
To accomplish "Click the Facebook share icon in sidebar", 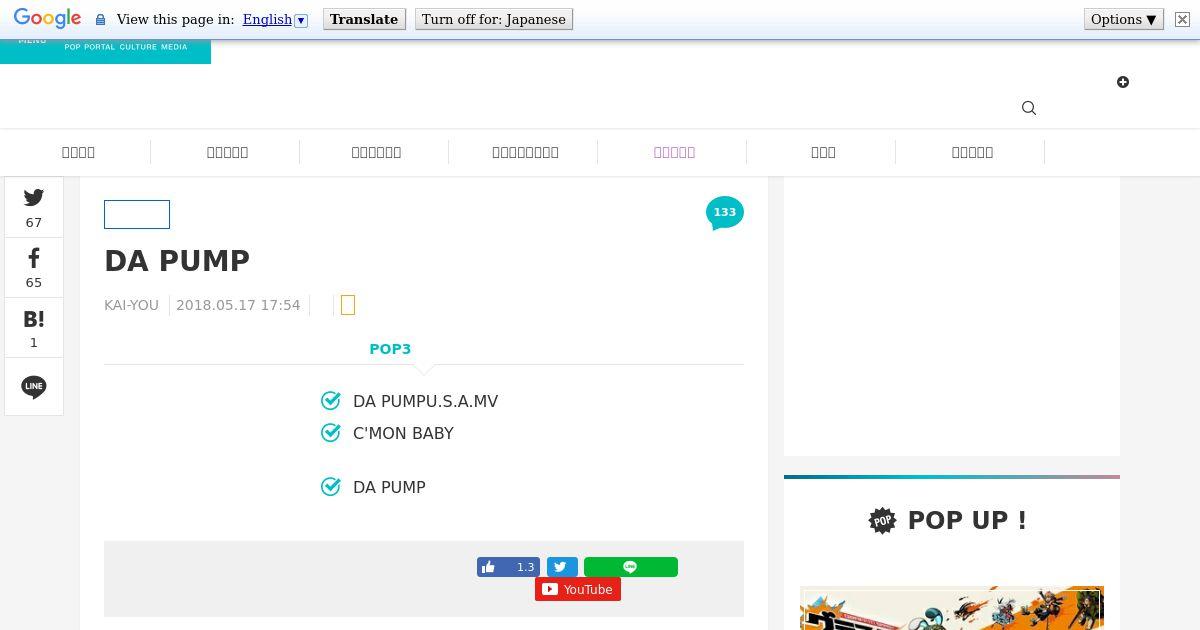I will tap(34, 258).
